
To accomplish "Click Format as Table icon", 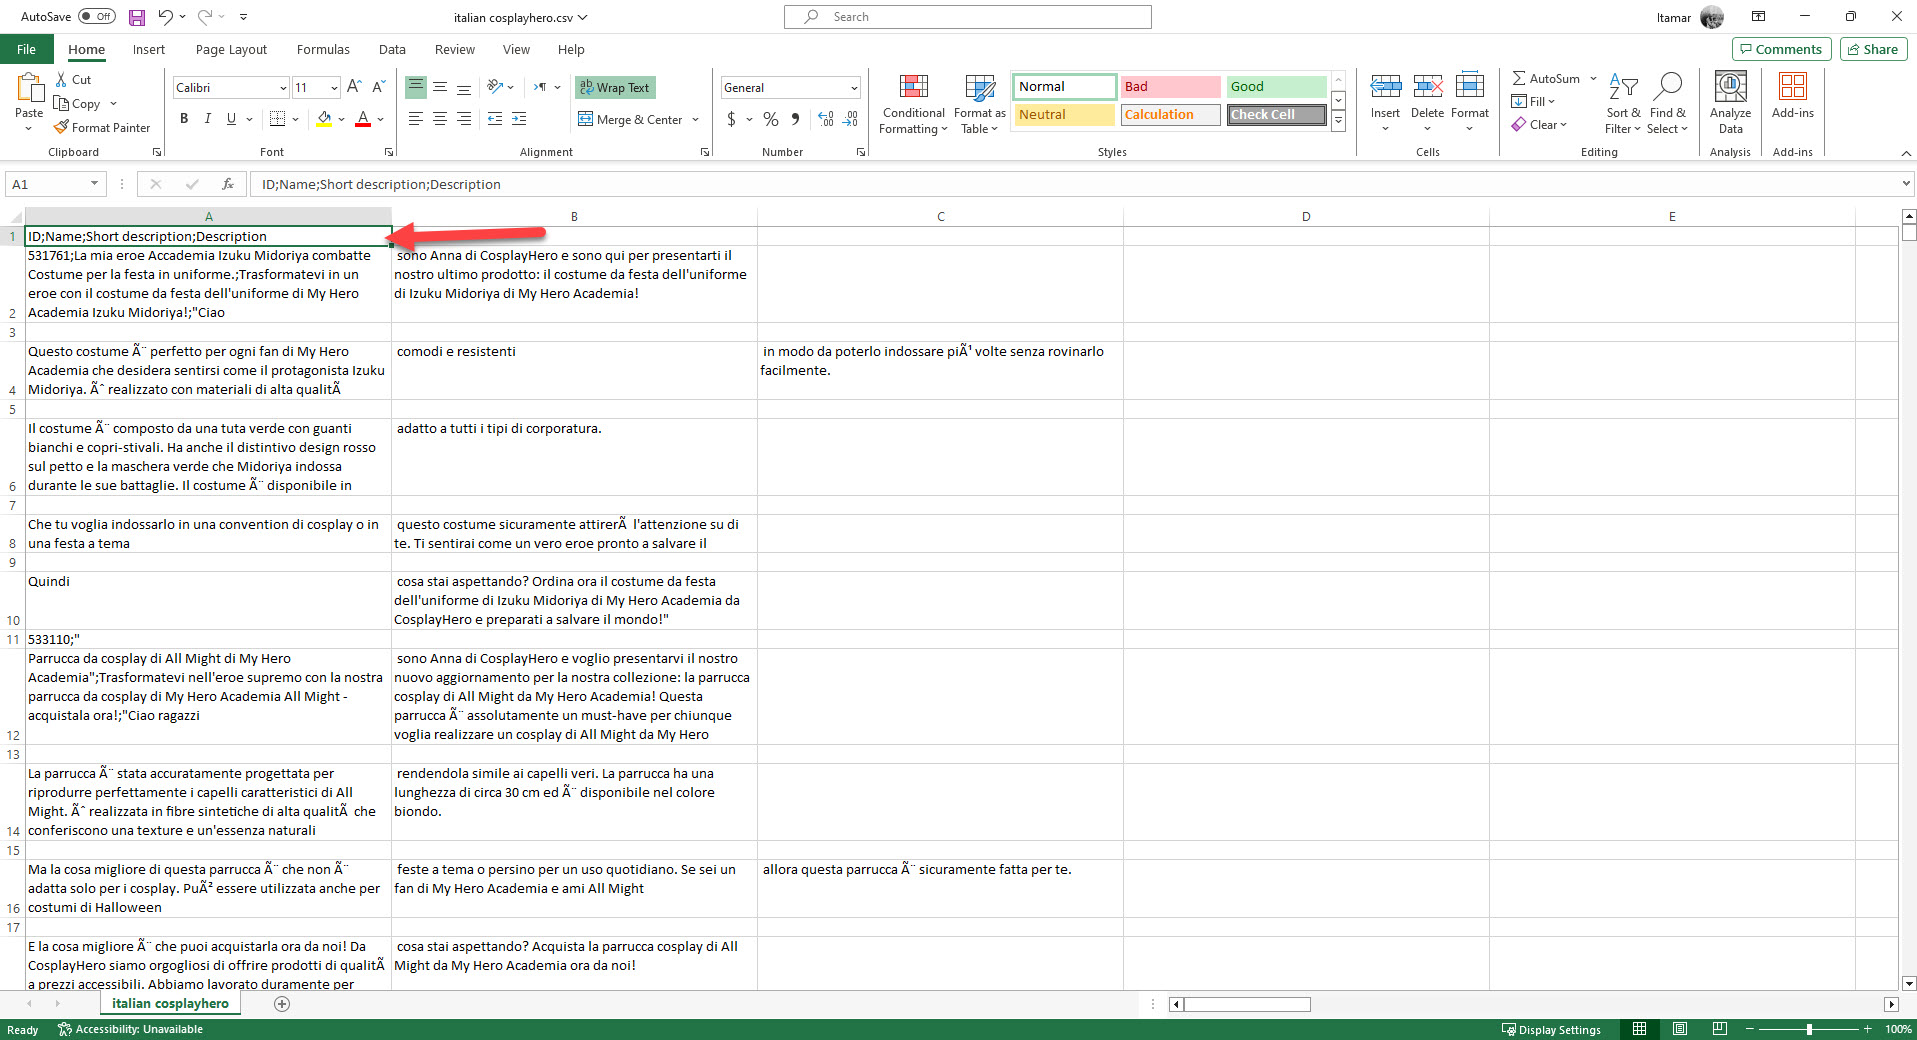I will coord(980,104).
